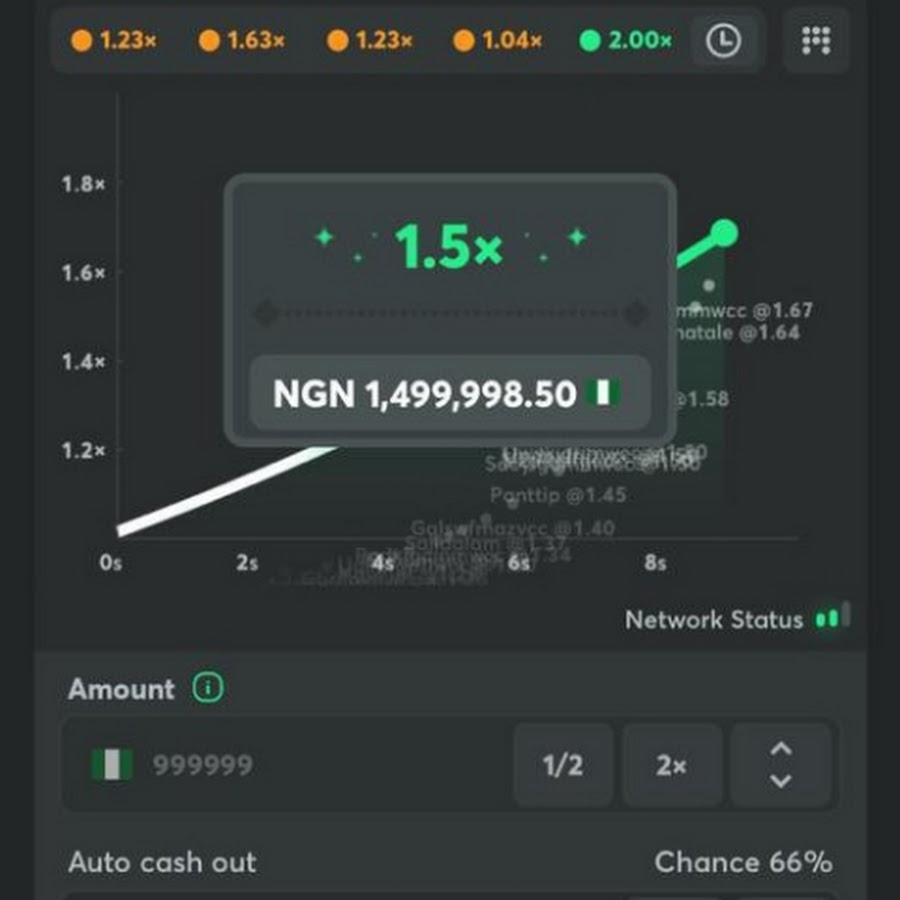Click the large 1.5× multiplier display
900x900 pixels.
click(449, 246)
